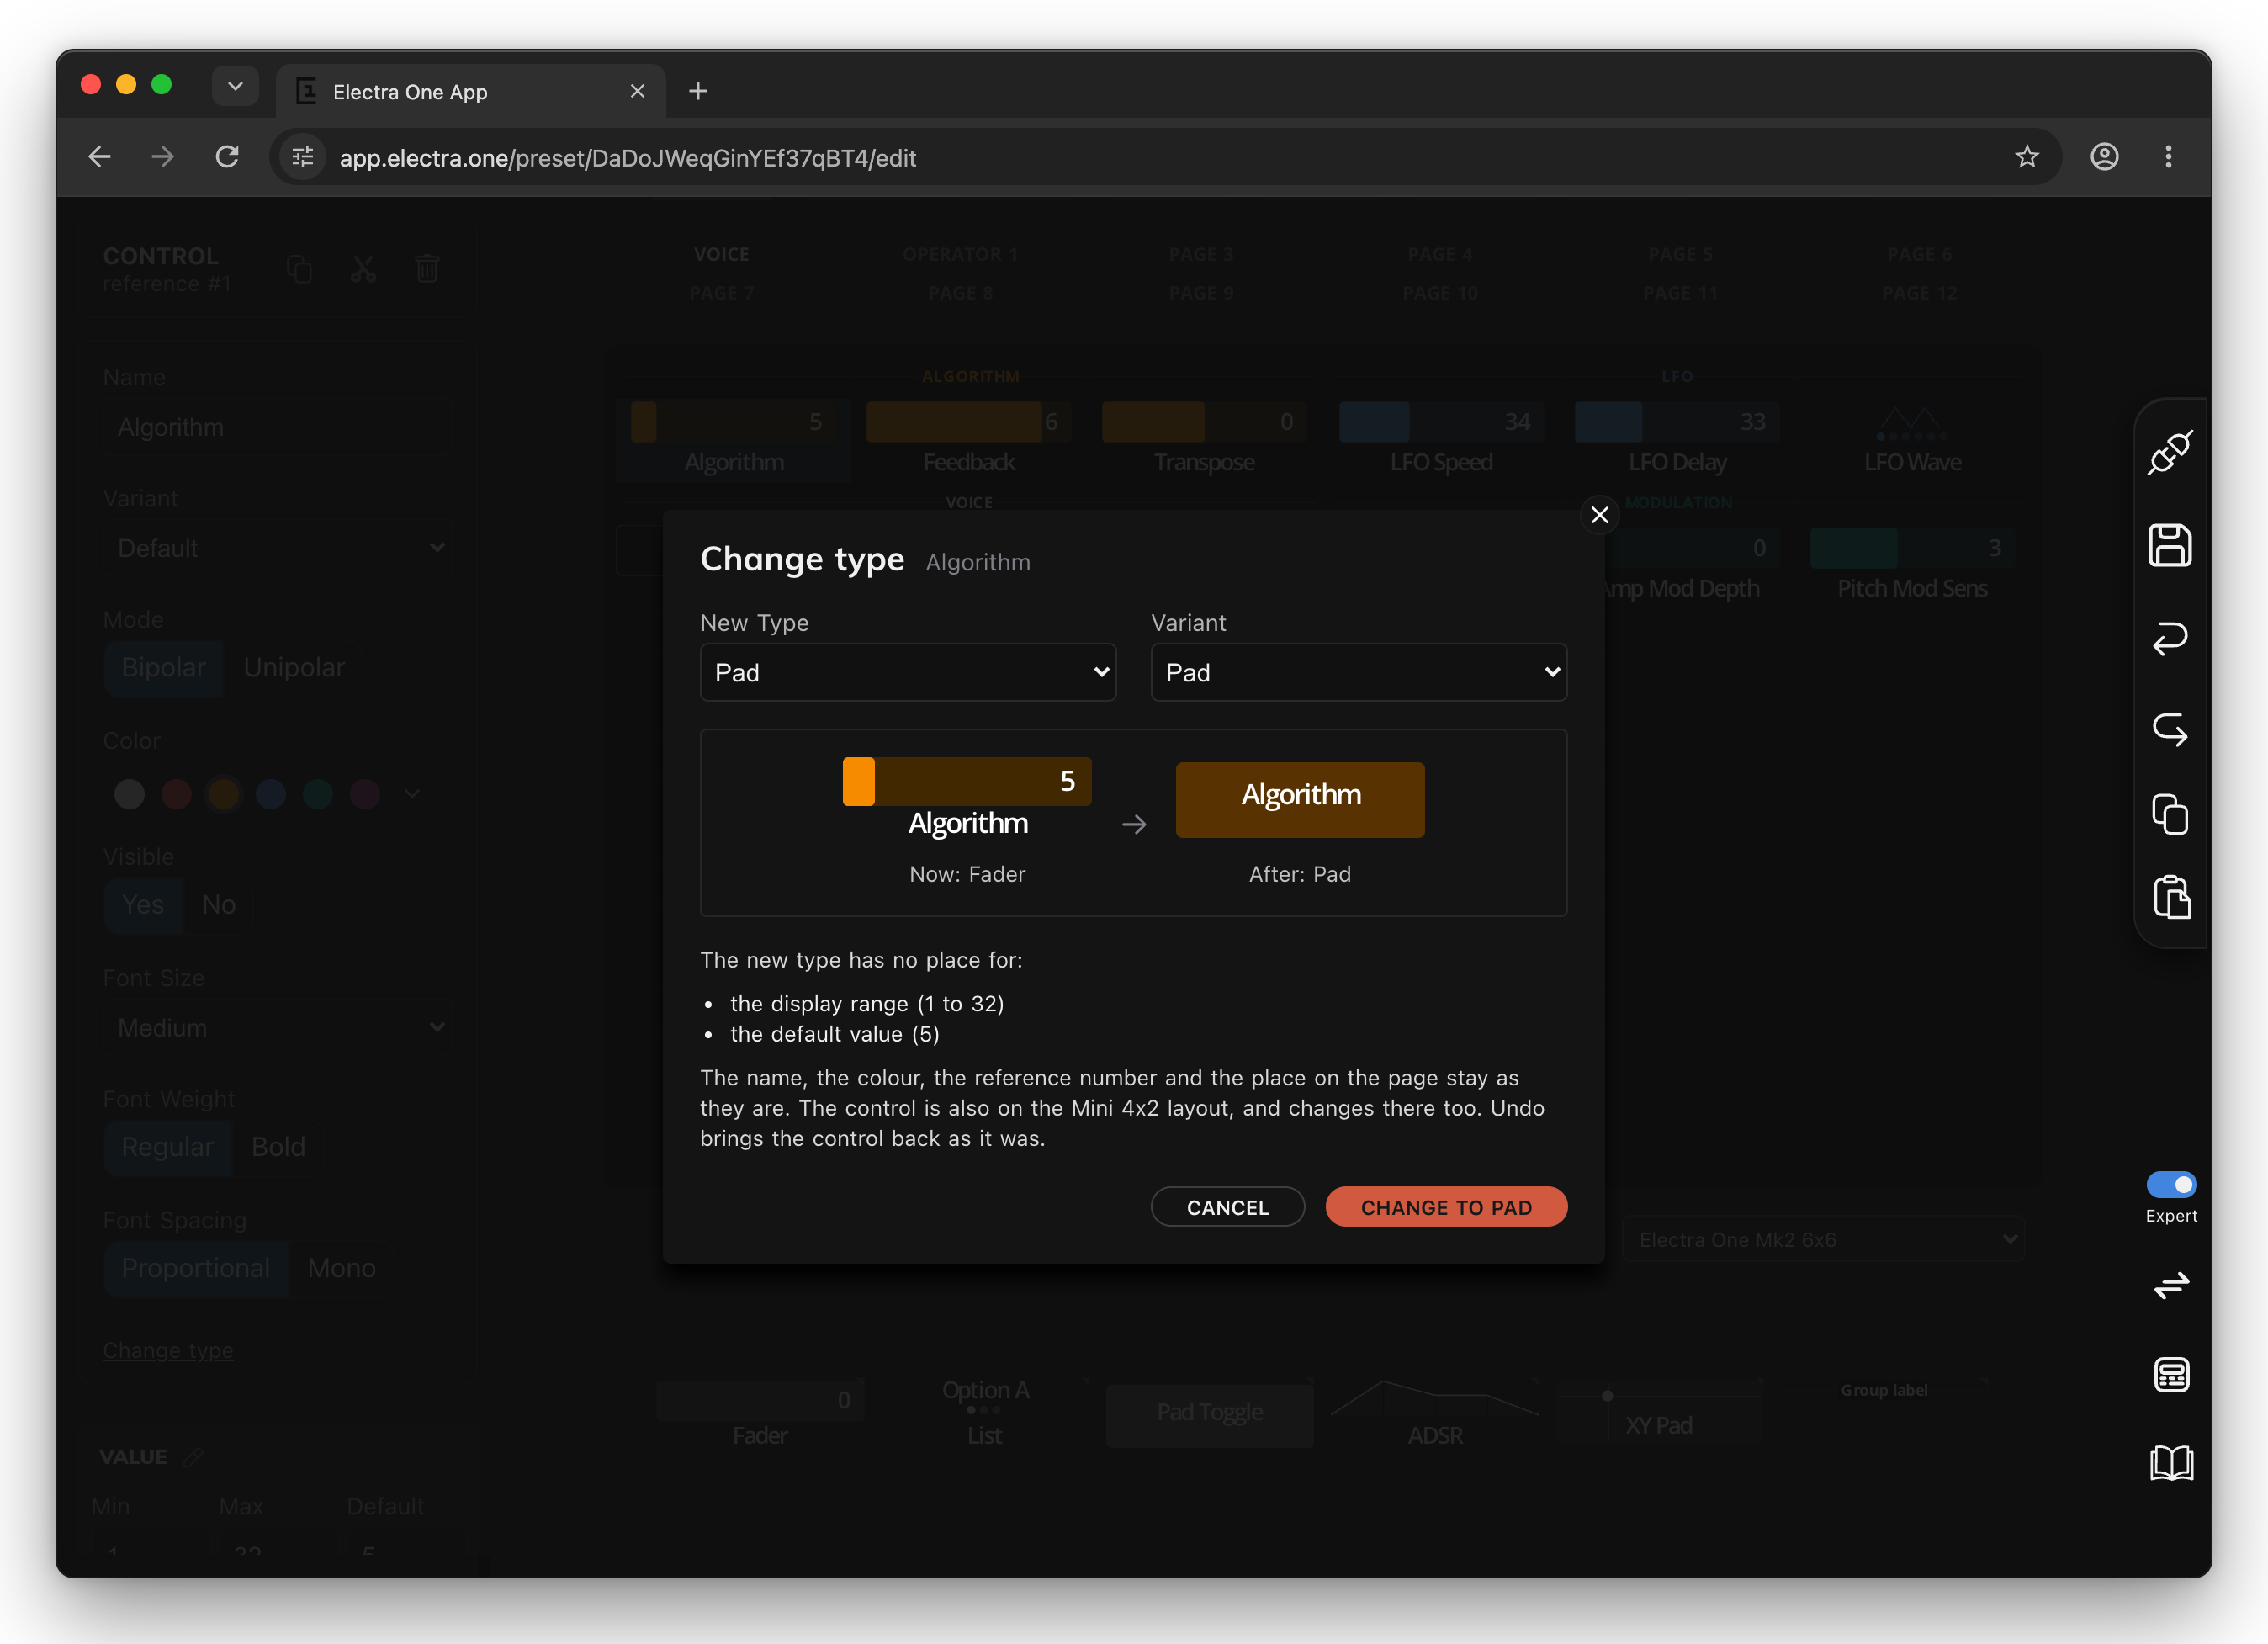Choose Bold font weight
This screenshot has width=2268, height=1644.
pos(278,1146)
